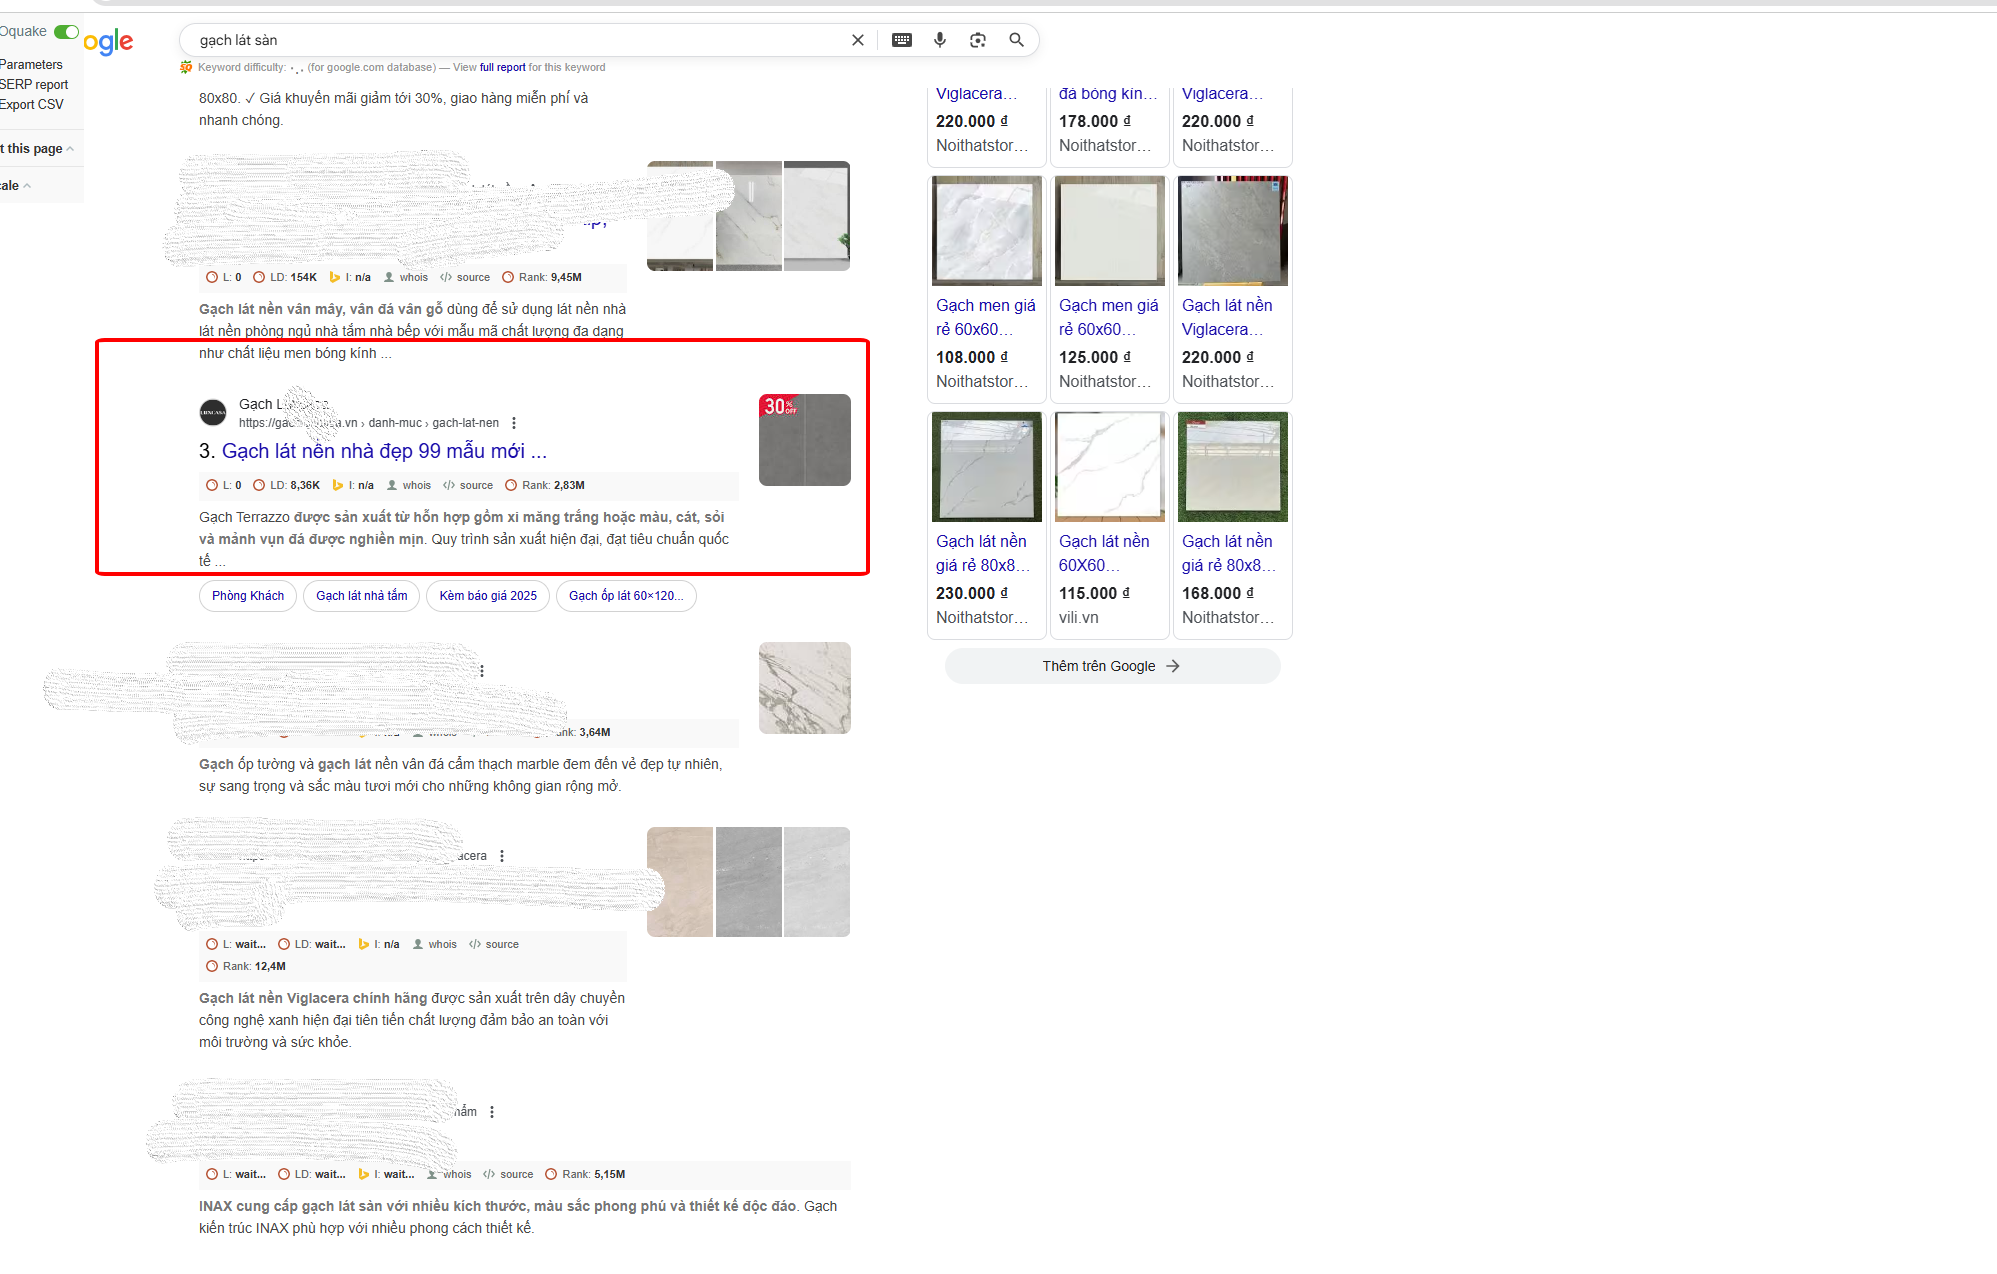Collapse the 'ale' sidebar section chevron
The height and width of the screenshot is (1274, 1997).
(27, 186)
